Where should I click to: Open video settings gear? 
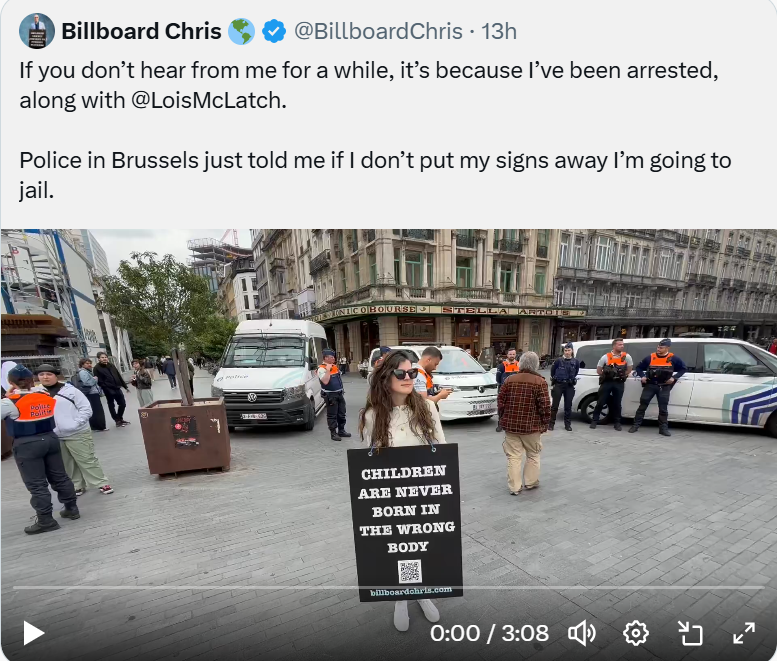(x=636, y=633)
